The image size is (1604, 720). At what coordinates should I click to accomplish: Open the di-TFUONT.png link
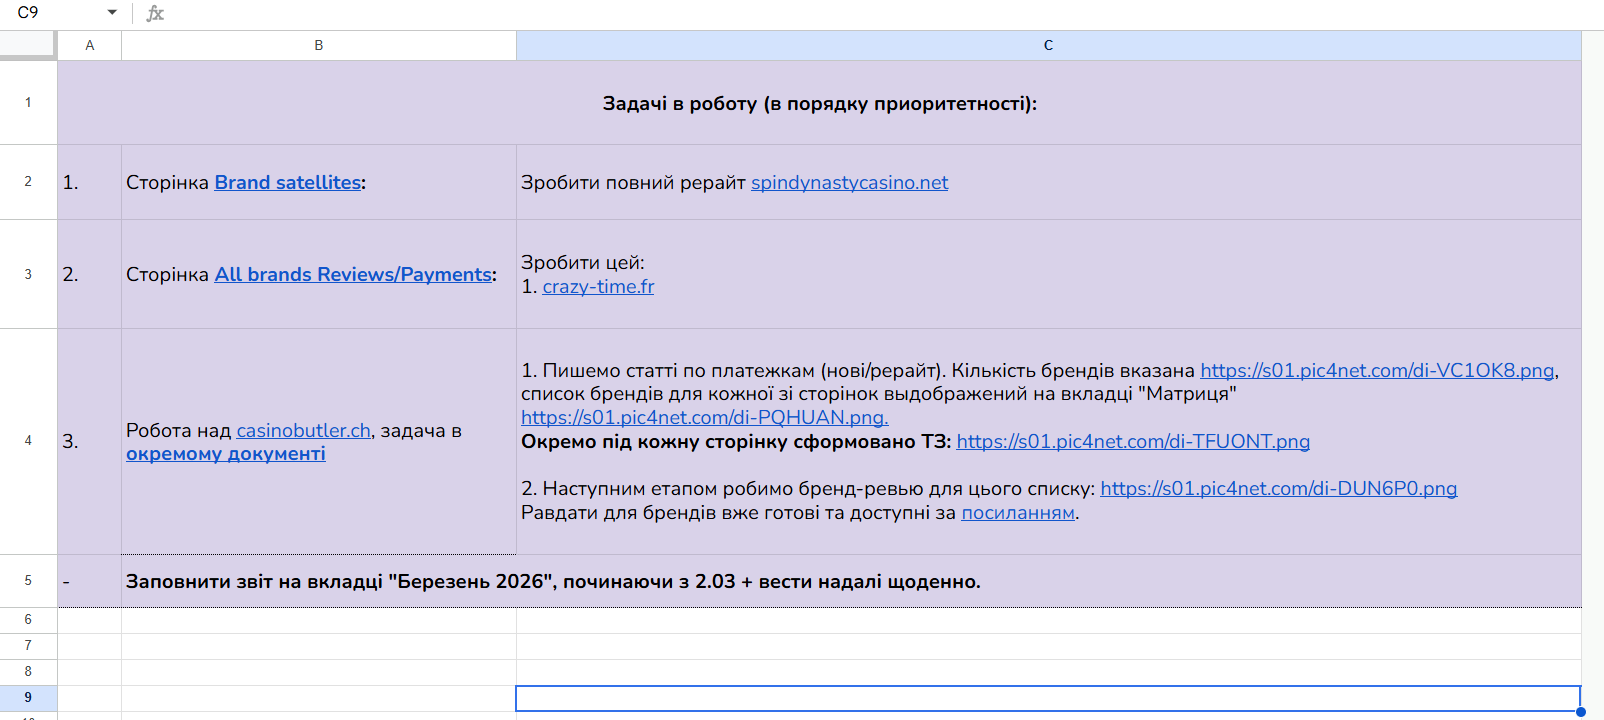(x=1133, y=442)
